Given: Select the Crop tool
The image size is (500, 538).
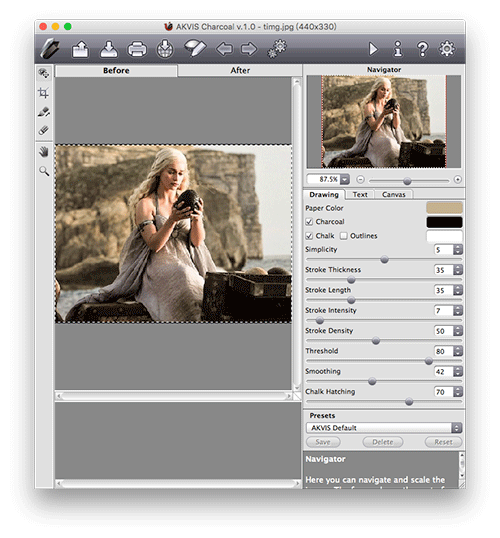Looking at the screenshot, I should click(44, 93).
